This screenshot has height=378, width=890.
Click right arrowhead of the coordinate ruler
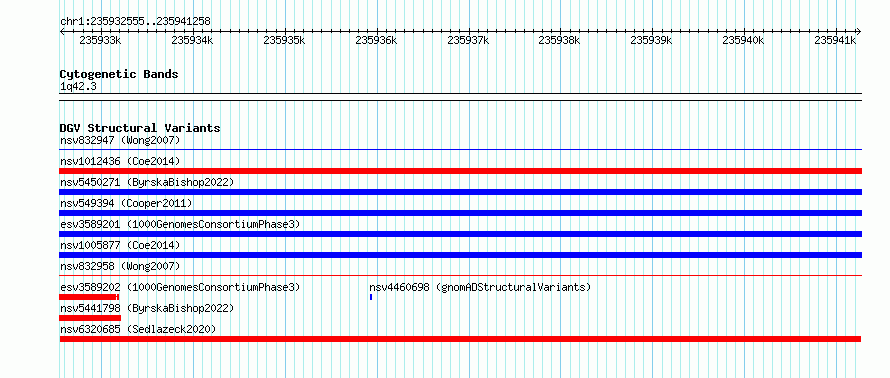pyautogui.click(x=858, y=31)
